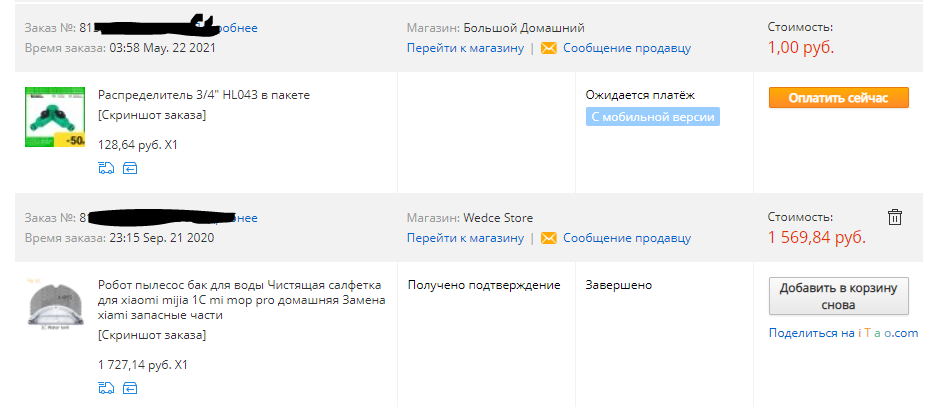937x407 pixels.
Task: Click return box icon under Распределитель item
Action: (x=130, y=169)
